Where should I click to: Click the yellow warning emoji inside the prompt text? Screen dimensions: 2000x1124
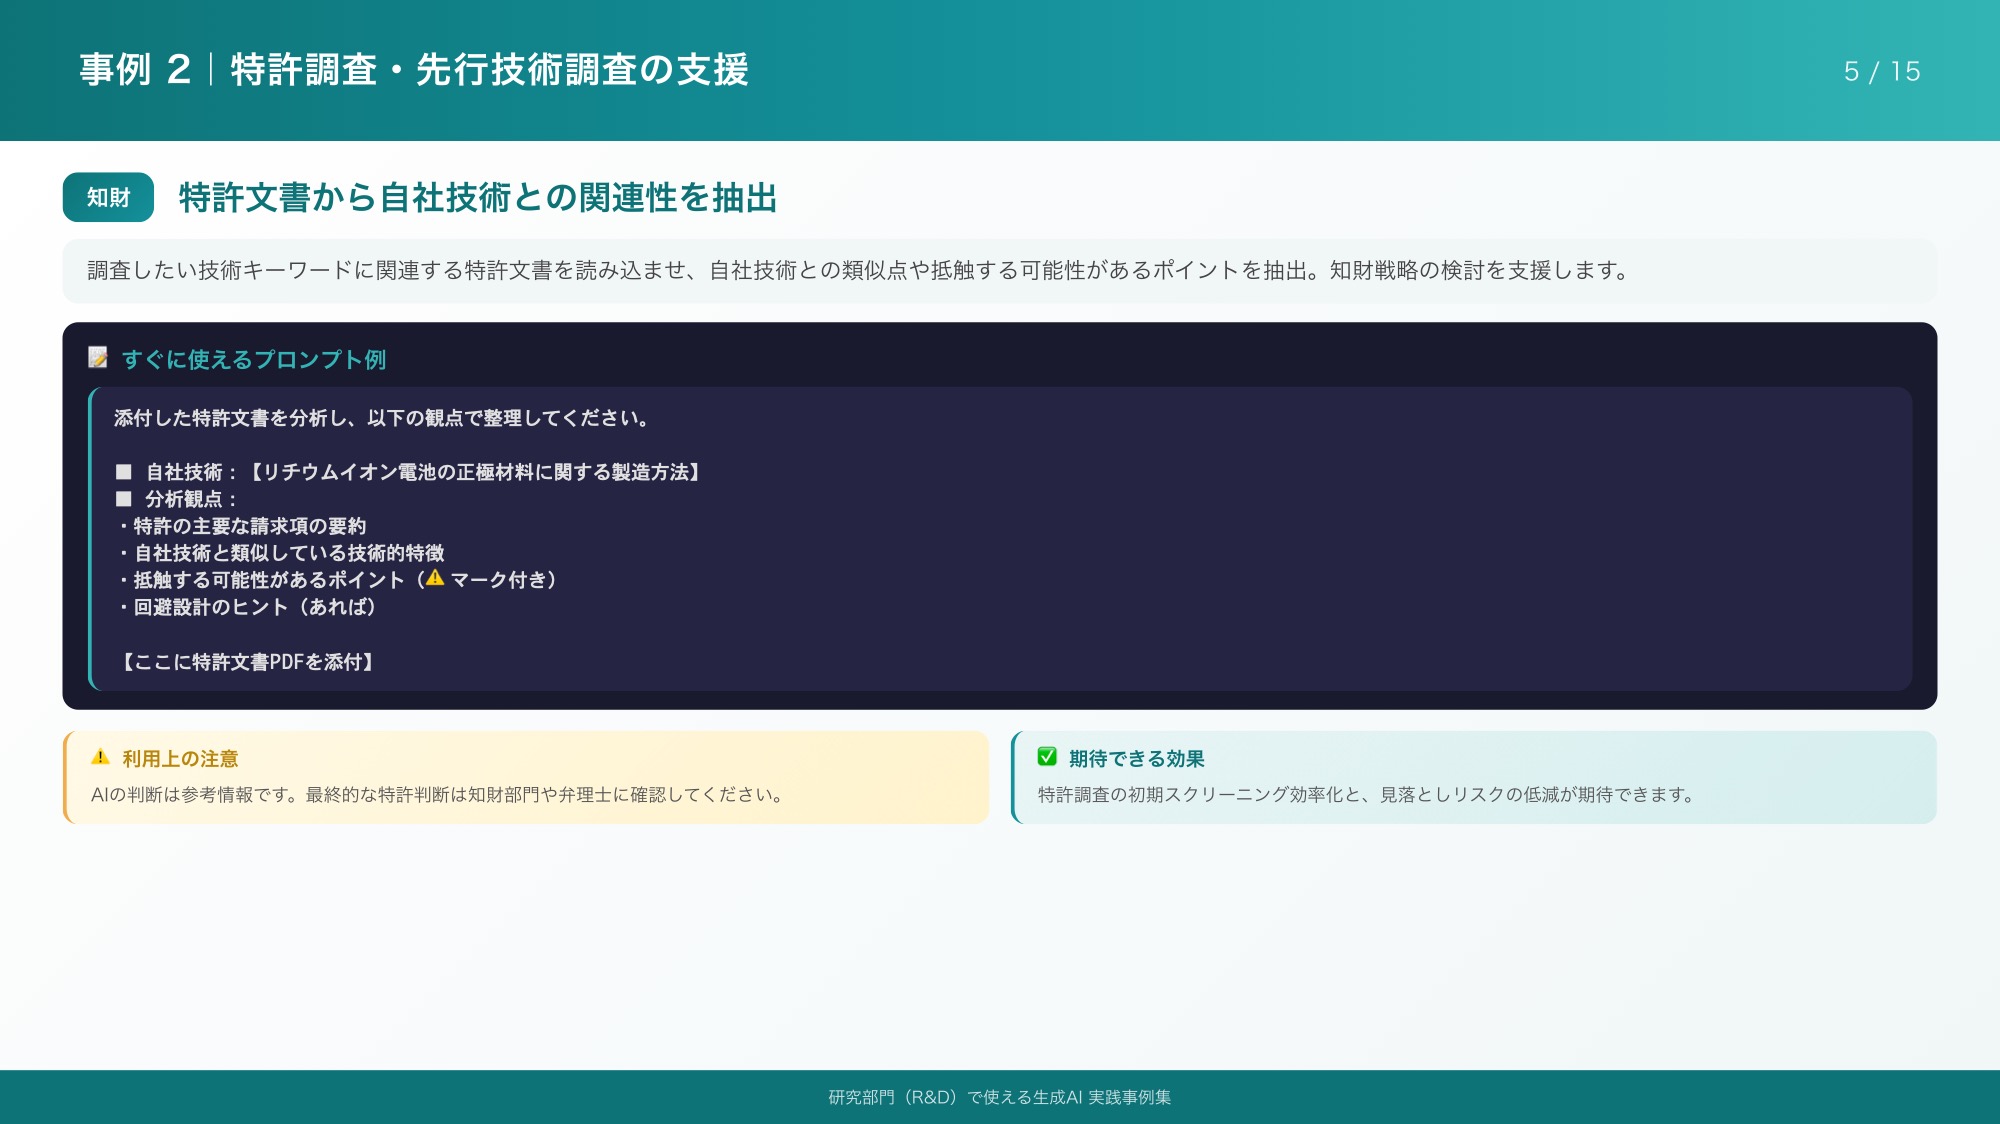pyautogui.click(x=435, y=578)
